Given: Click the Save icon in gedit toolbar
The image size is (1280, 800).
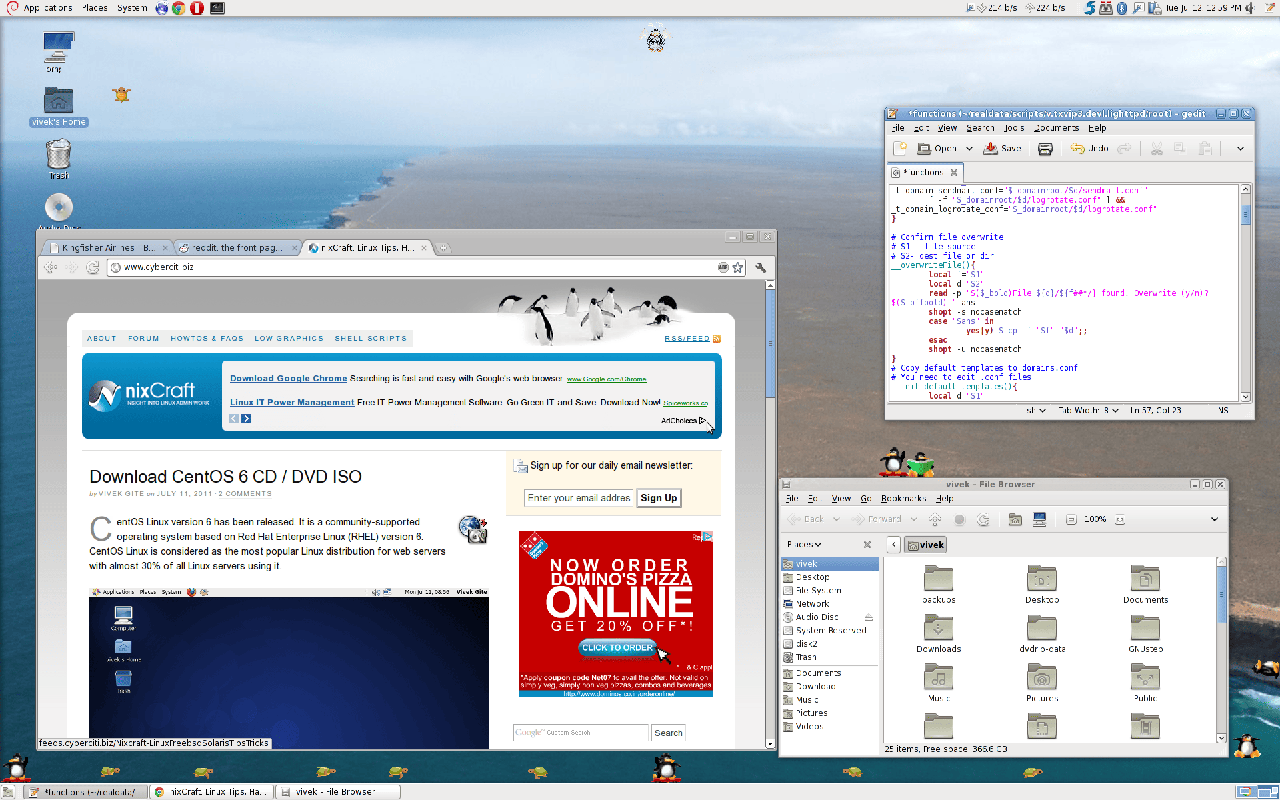Looking at the screenshot, I should pyautogui.click(x=991, y=148).
